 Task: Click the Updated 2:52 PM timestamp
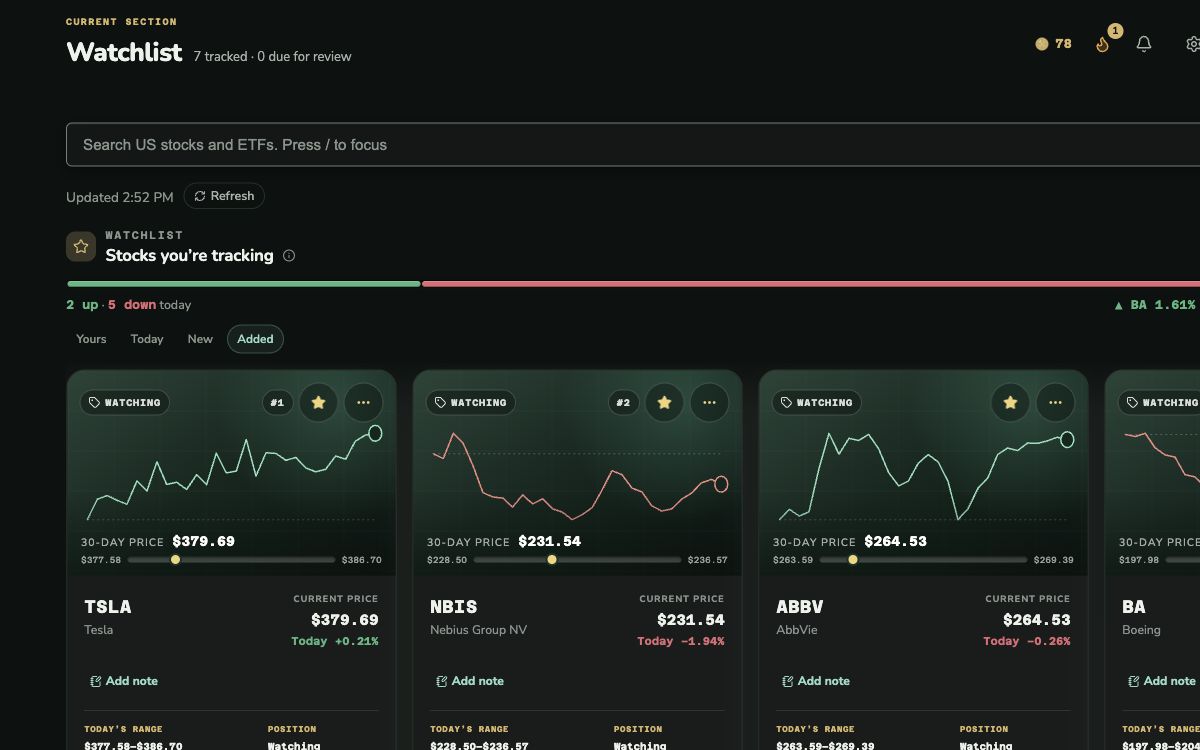click(x=120, y=197)
